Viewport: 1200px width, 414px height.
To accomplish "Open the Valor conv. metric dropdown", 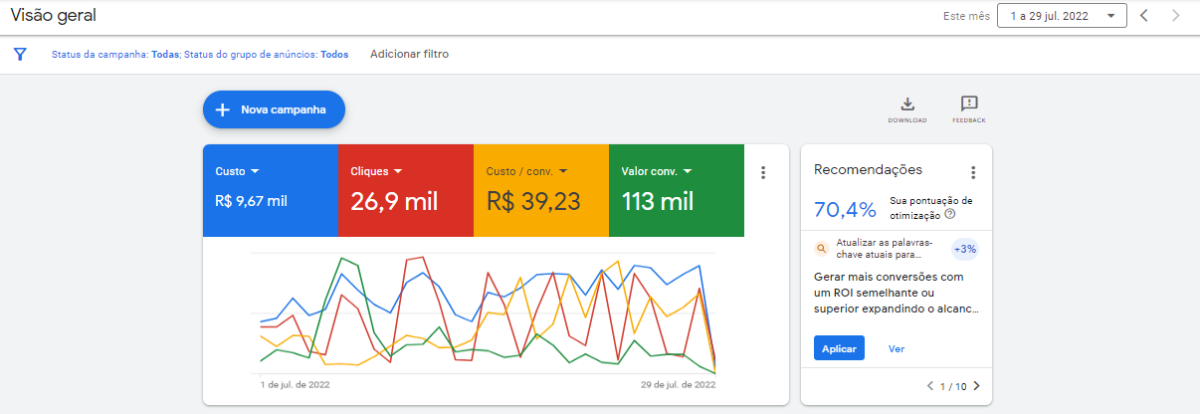I will (x=656, y=171).
